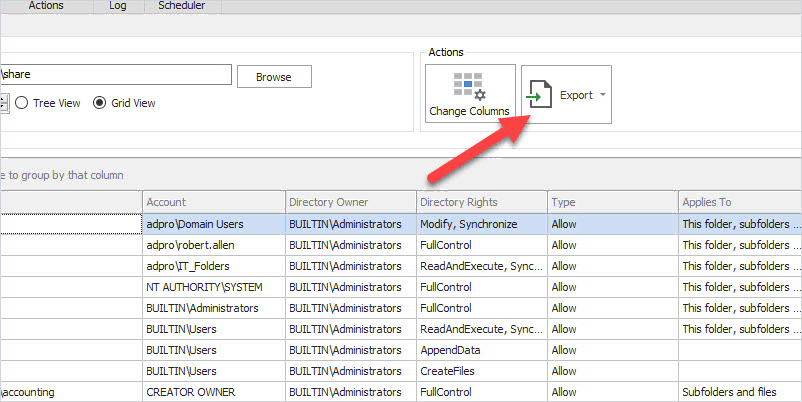This screenshot has width=802, height=402.
Task: Select the Grid View radio button
Action: pyautogui.click(x=99, y=103)
